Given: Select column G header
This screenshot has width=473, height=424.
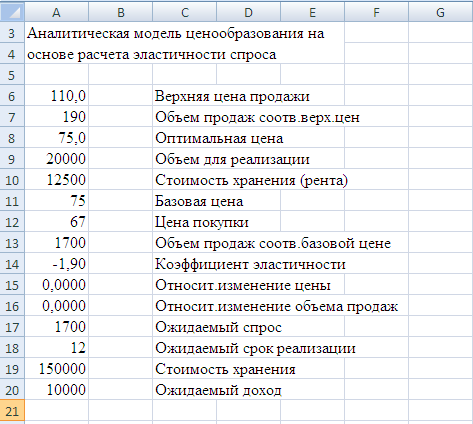Looking at the screenshot, I should tap(440, 12).
